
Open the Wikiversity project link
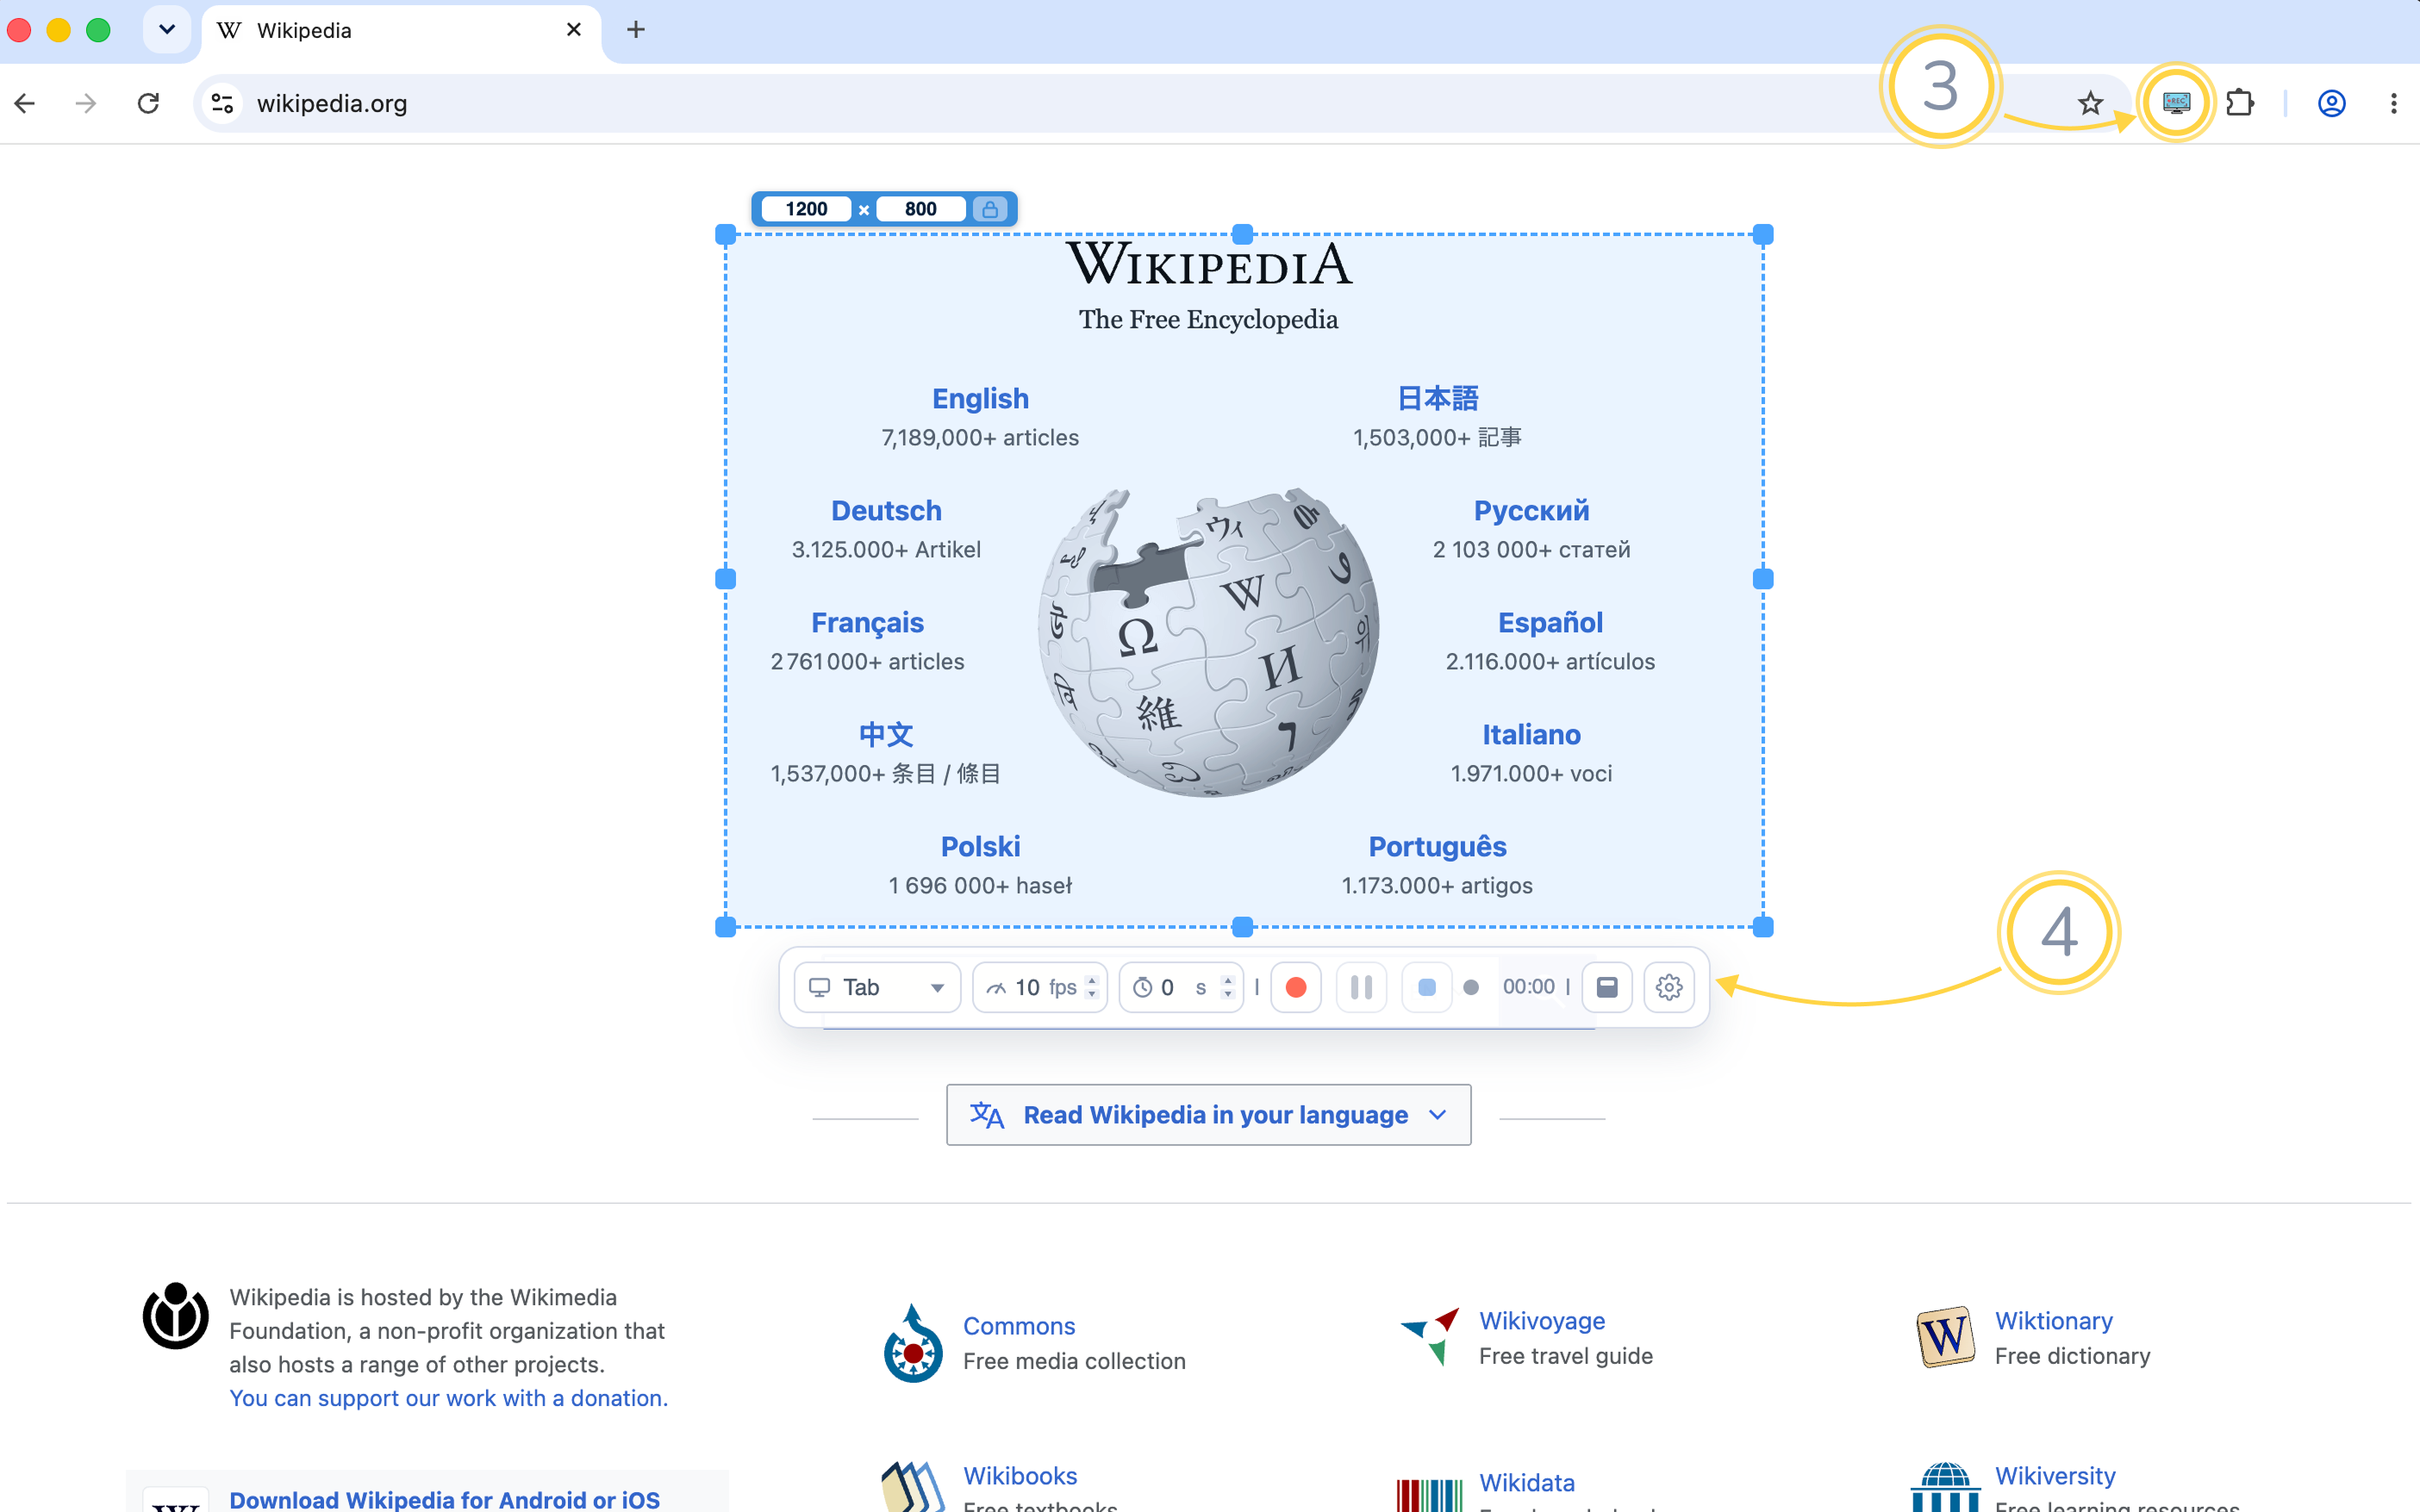2055,1475
